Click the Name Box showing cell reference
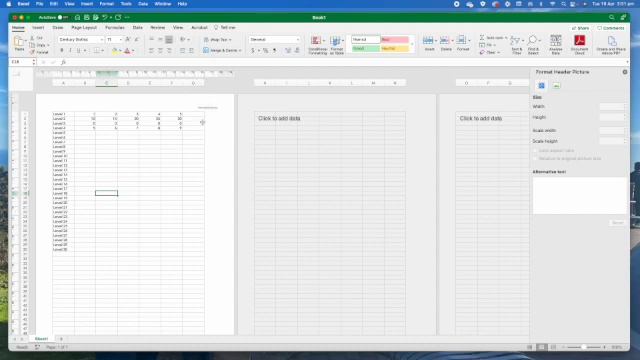 tap(21, 62)
